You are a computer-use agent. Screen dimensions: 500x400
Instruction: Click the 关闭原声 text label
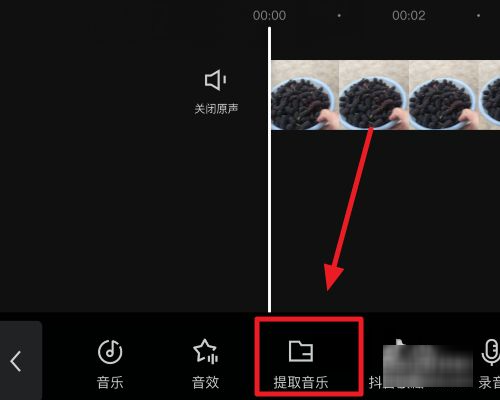(x=216, y=109)
